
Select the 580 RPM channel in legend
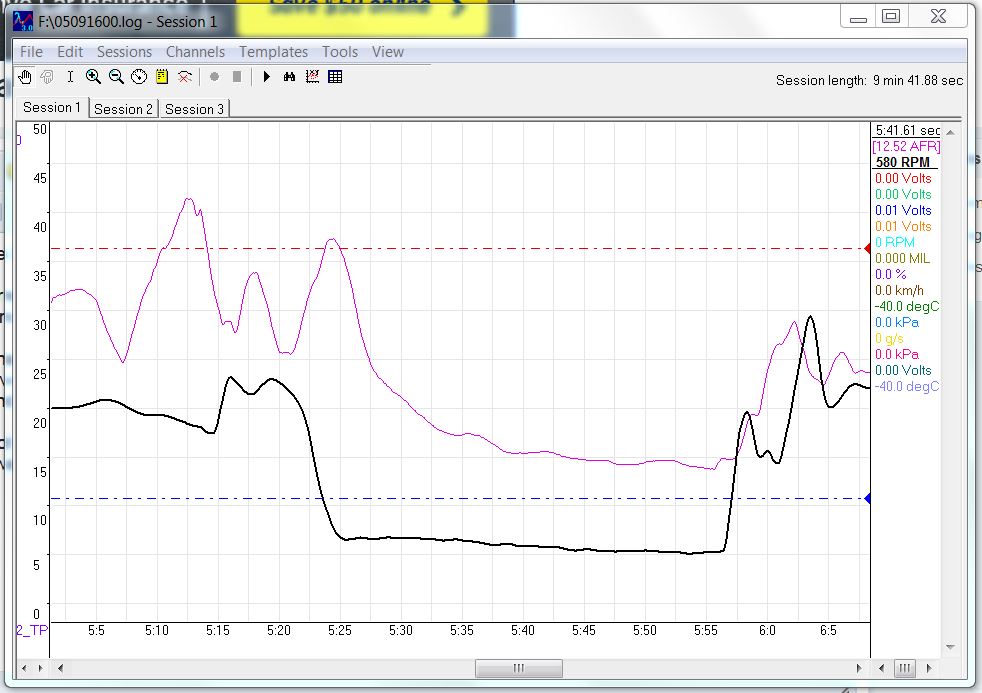point(902,162)
